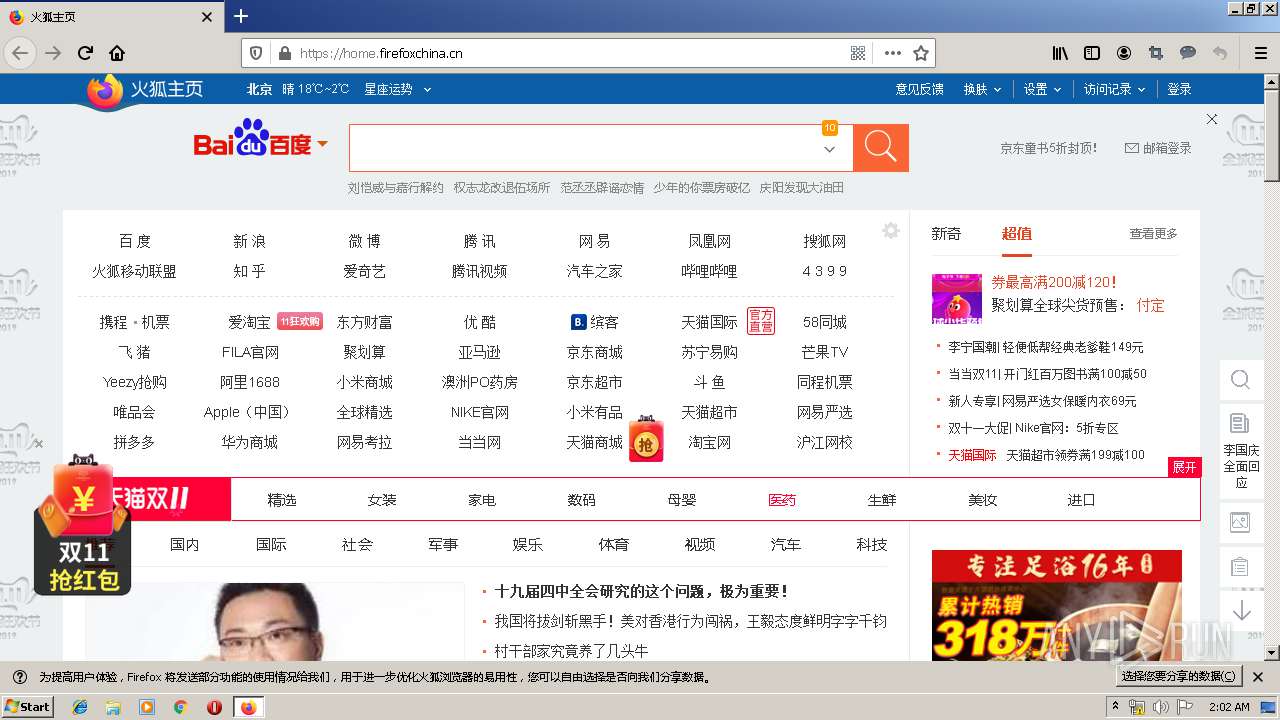Click the side panel image icon

(x=1240, y=521)
